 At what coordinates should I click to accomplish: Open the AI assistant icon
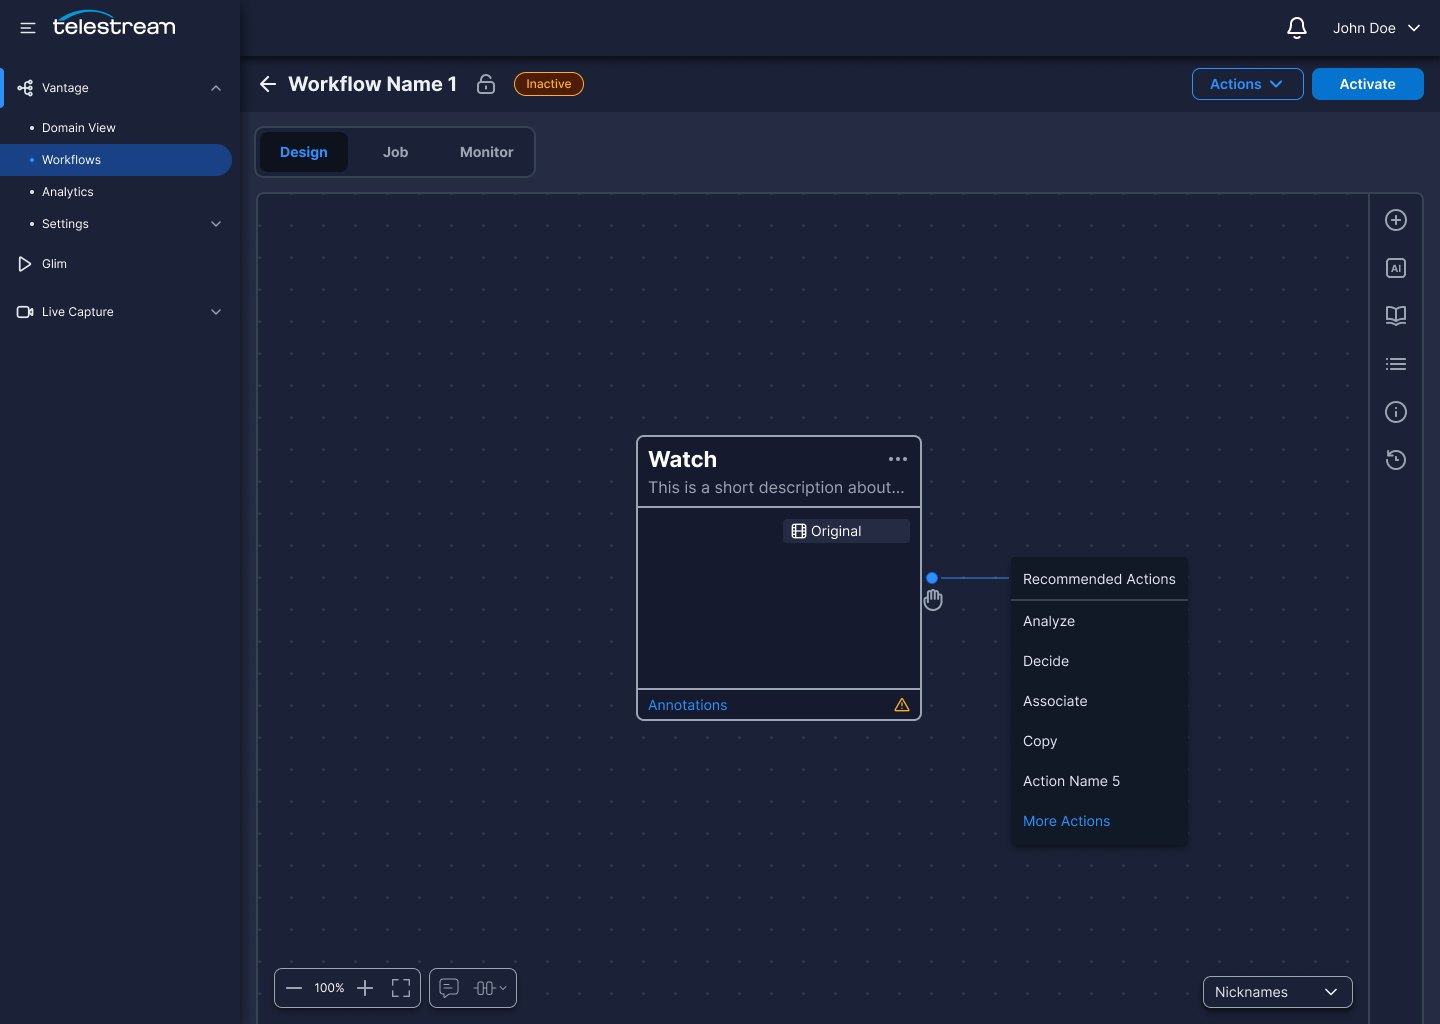point(1396,268)
